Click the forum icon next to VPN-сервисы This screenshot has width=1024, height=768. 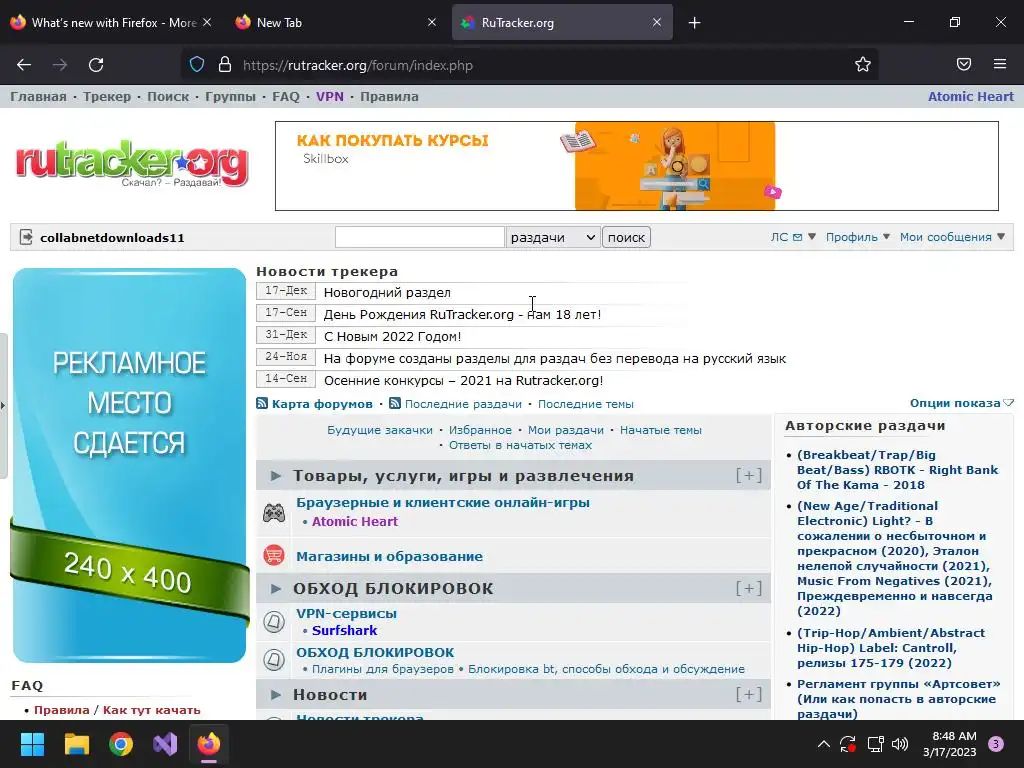(274, 621)
